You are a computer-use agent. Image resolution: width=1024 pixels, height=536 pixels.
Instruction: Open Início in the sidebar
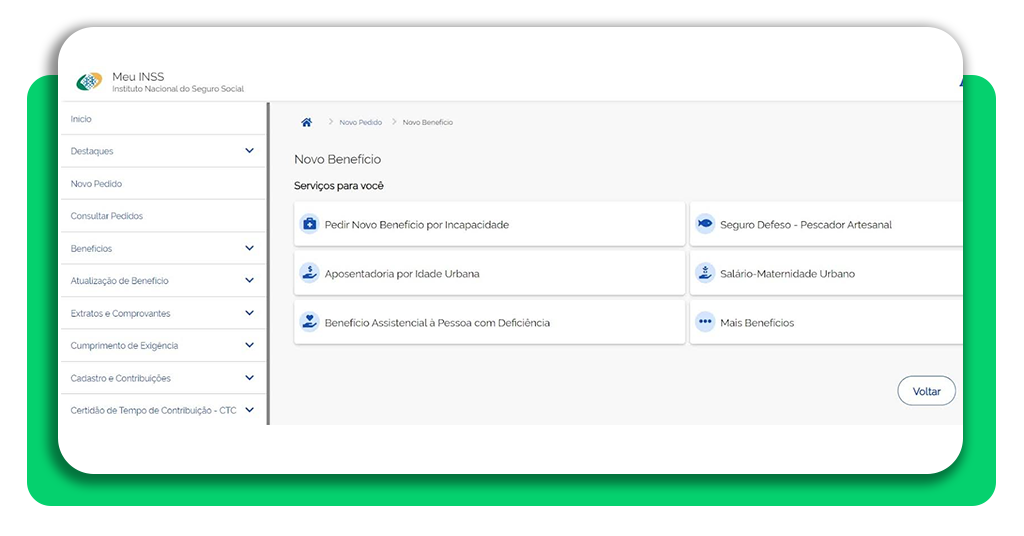pos(81,119)
